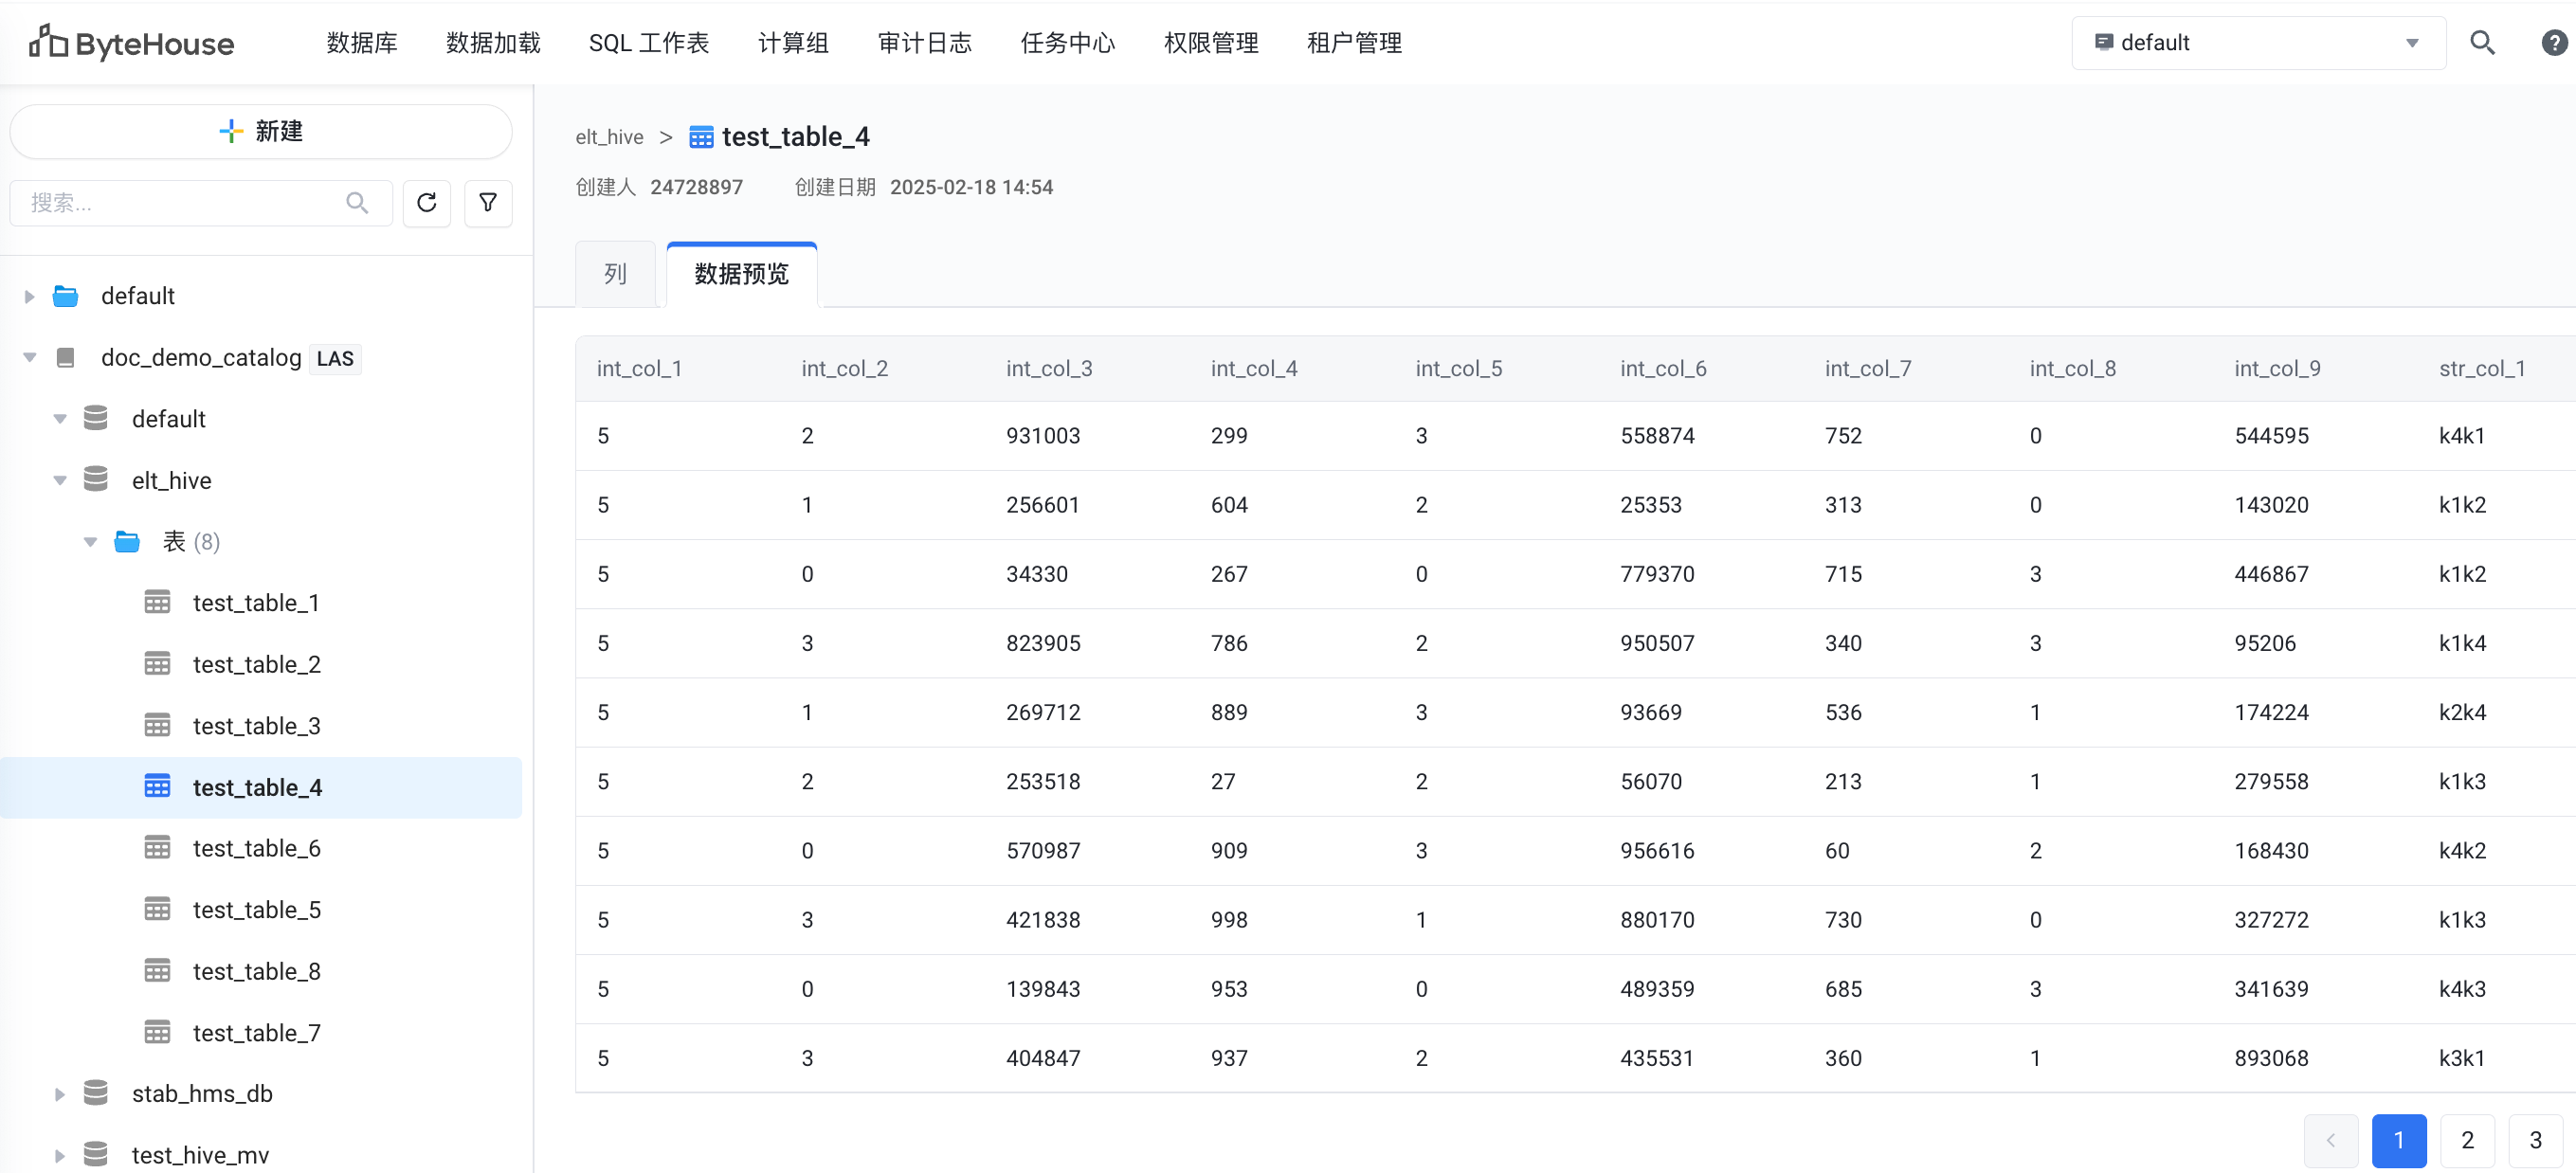Click the table icon for test_table_5

[x=157, y=910]
